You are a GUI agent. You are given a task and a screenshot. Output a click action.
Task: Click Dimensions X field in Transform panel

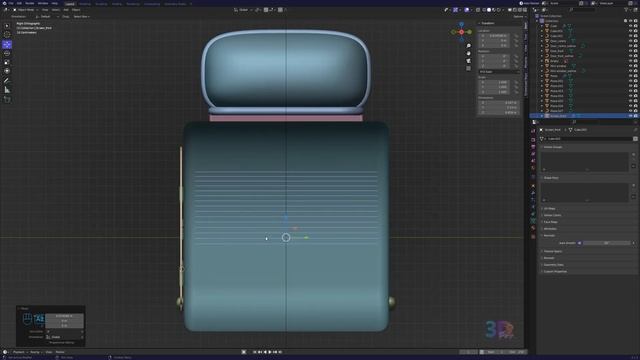[498, 102]
